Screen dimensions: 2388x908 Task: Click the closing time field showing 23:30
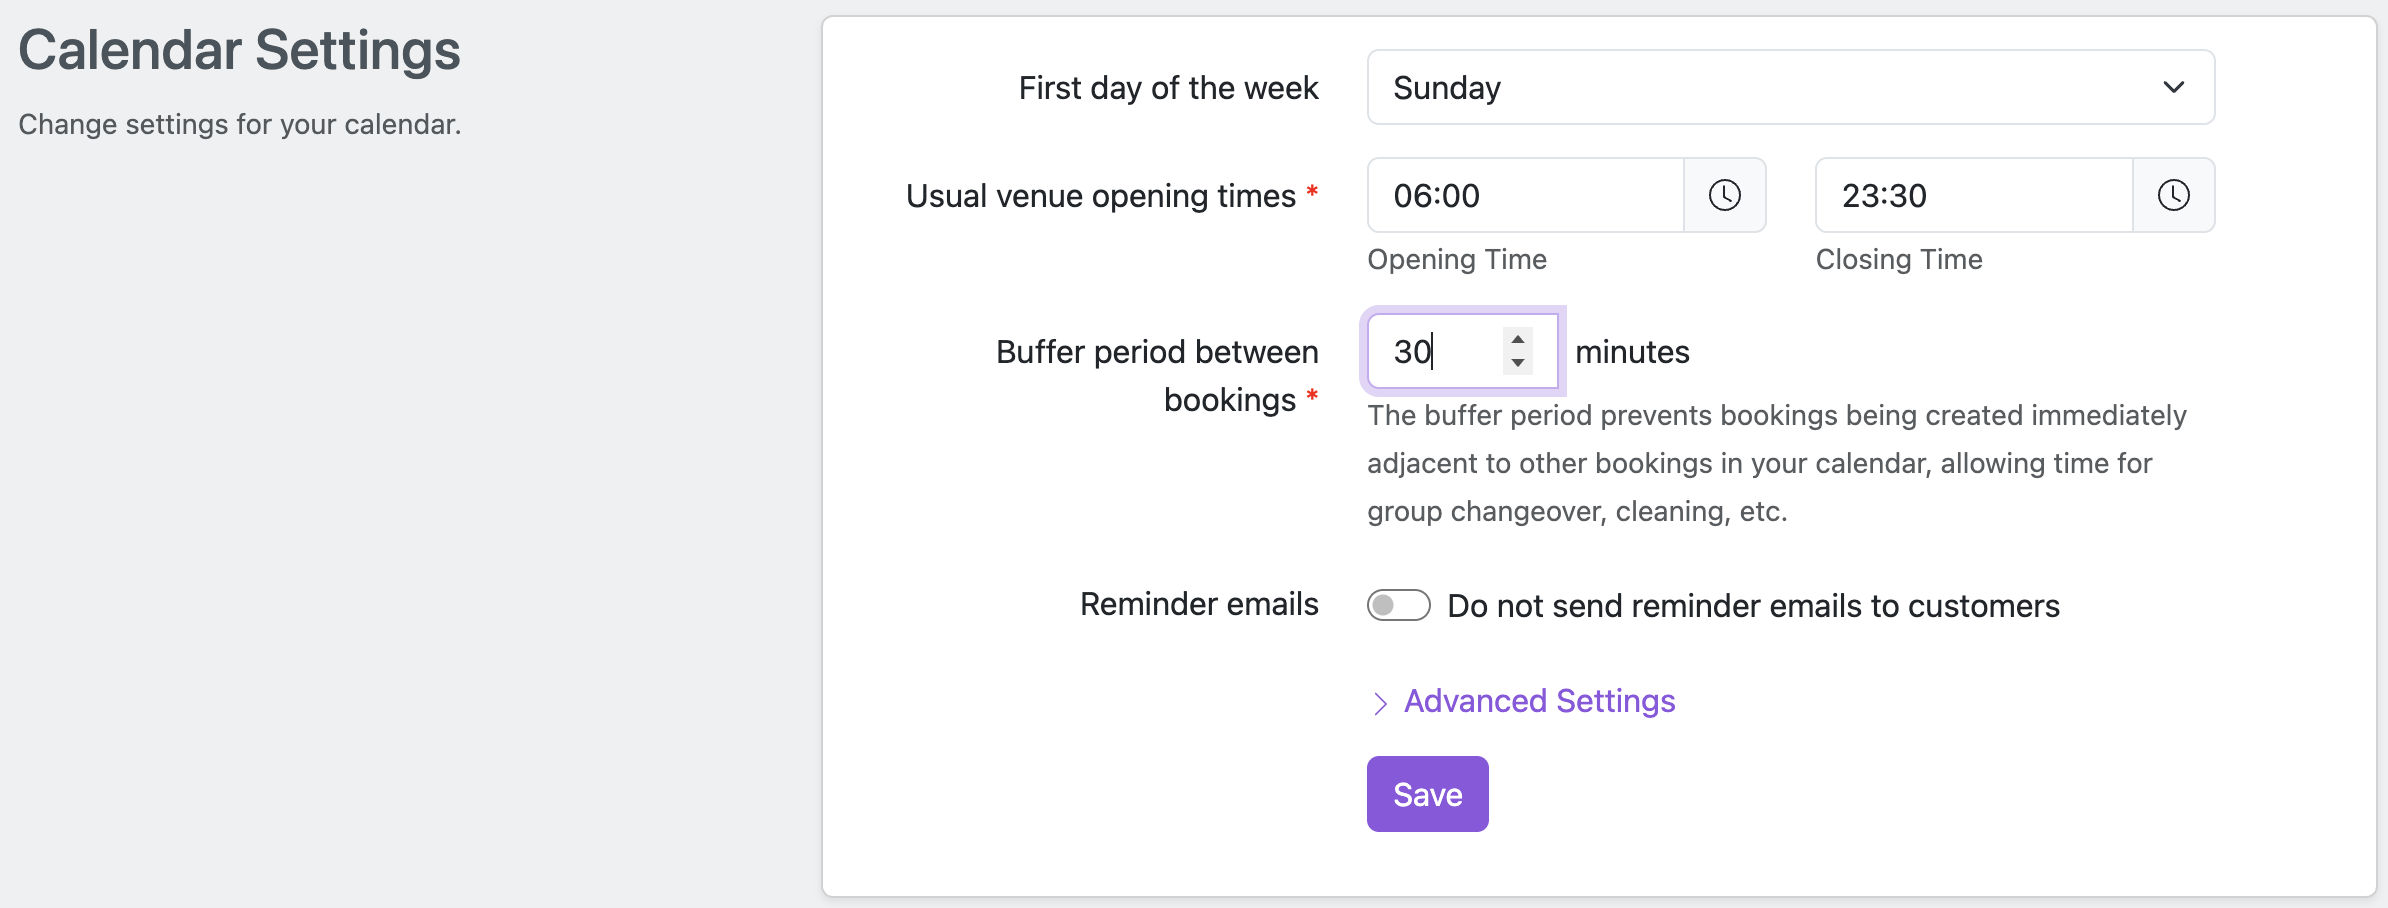(x=1973, y=195)
